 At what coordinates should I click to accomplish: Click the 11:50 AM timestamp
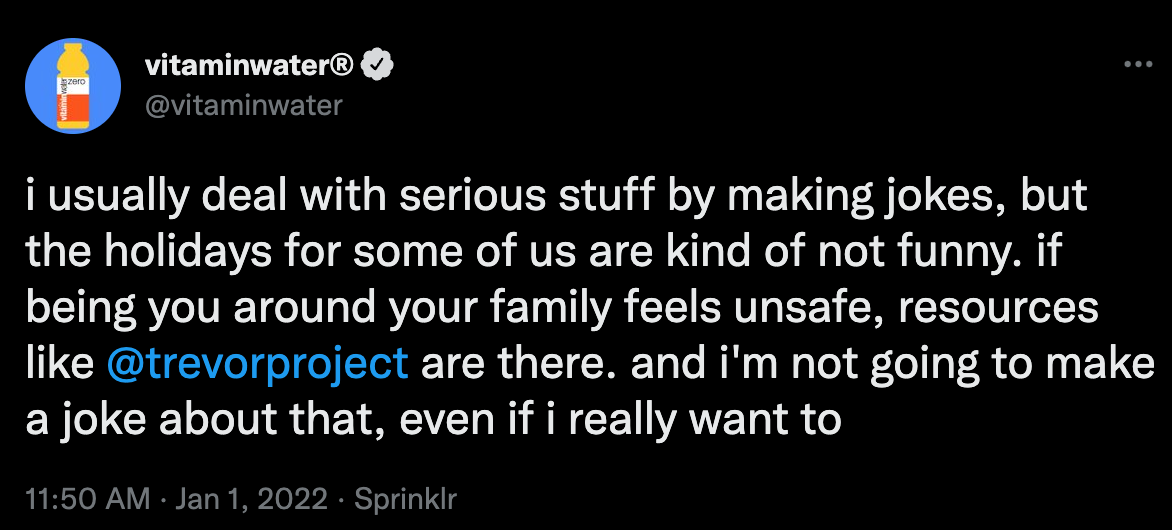pos(87,498)
